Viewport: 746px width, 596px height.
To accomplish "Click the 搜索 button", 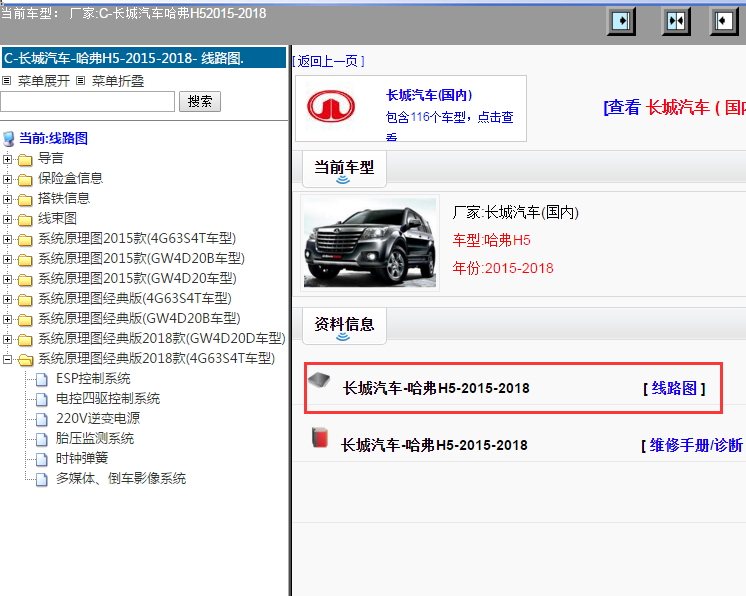I will click(200, 101).
